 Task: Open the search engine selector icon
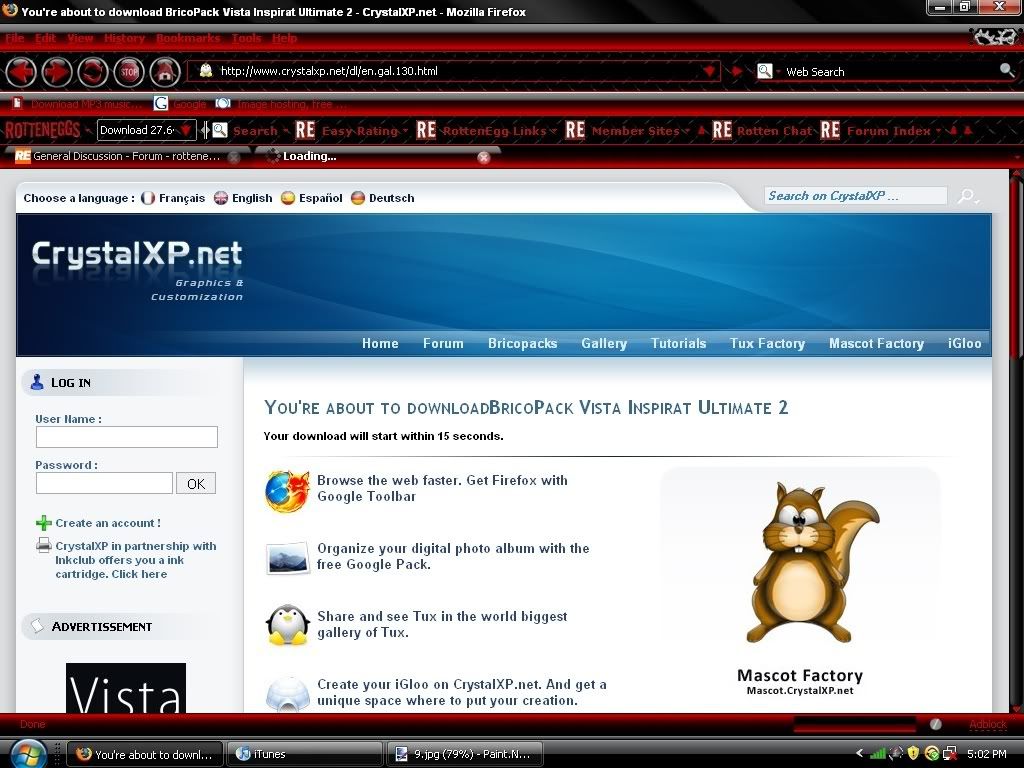tap(765, 71)
